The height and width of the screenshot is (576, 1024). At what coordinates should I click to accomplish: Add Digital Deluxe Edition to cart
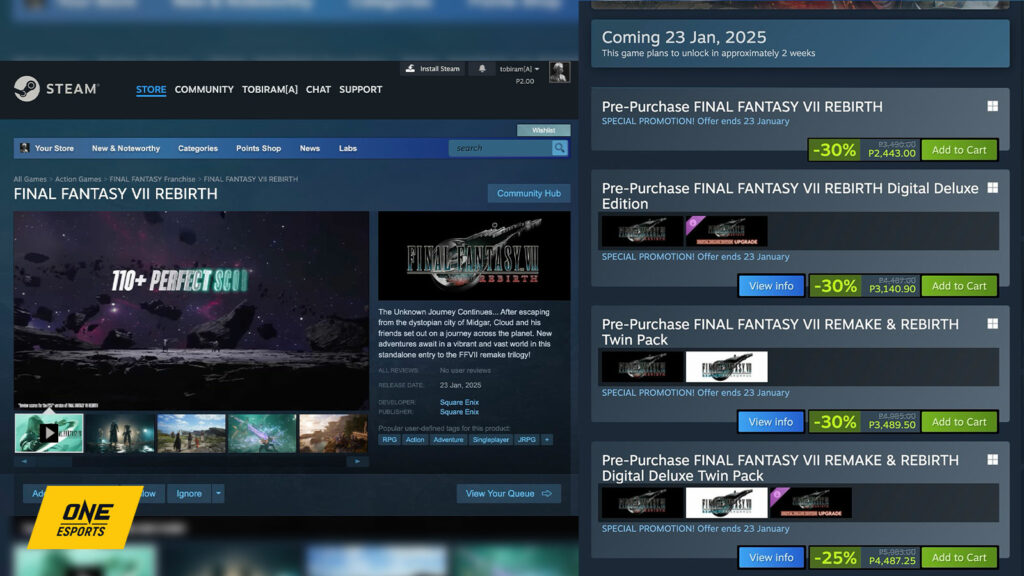coord(959,285)
